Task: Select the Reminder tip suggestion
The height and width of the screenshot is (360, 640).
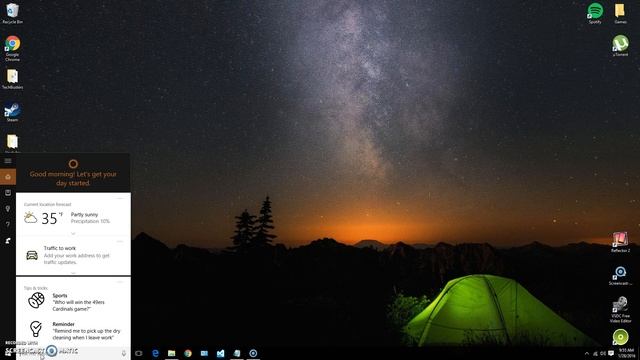Action: (x=86, y=331)
